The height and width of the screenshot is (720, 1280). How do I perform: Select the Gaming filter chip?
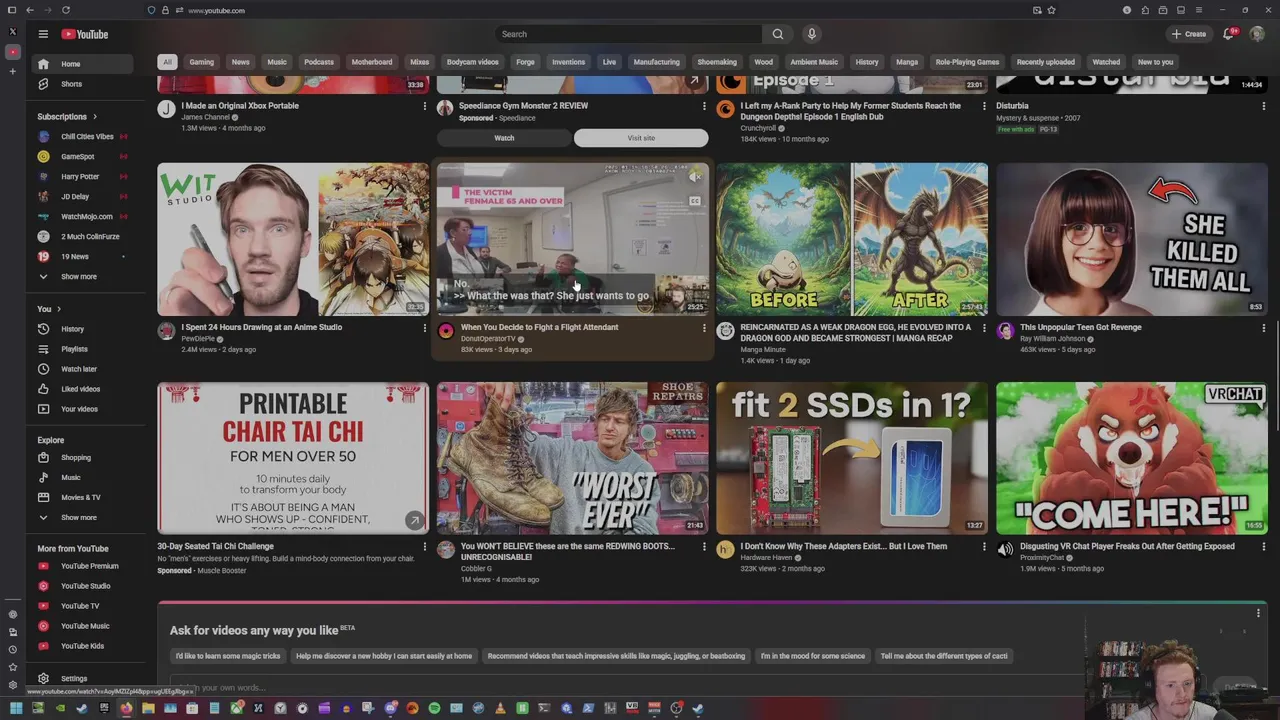pos(201,62)
